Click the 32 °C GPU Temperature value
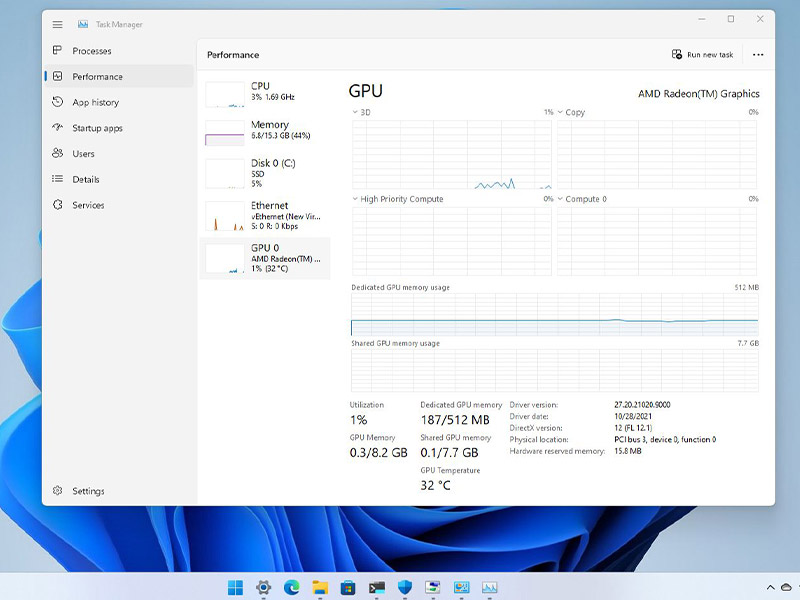This screenshot has width=800, height=600. point(435,485)
